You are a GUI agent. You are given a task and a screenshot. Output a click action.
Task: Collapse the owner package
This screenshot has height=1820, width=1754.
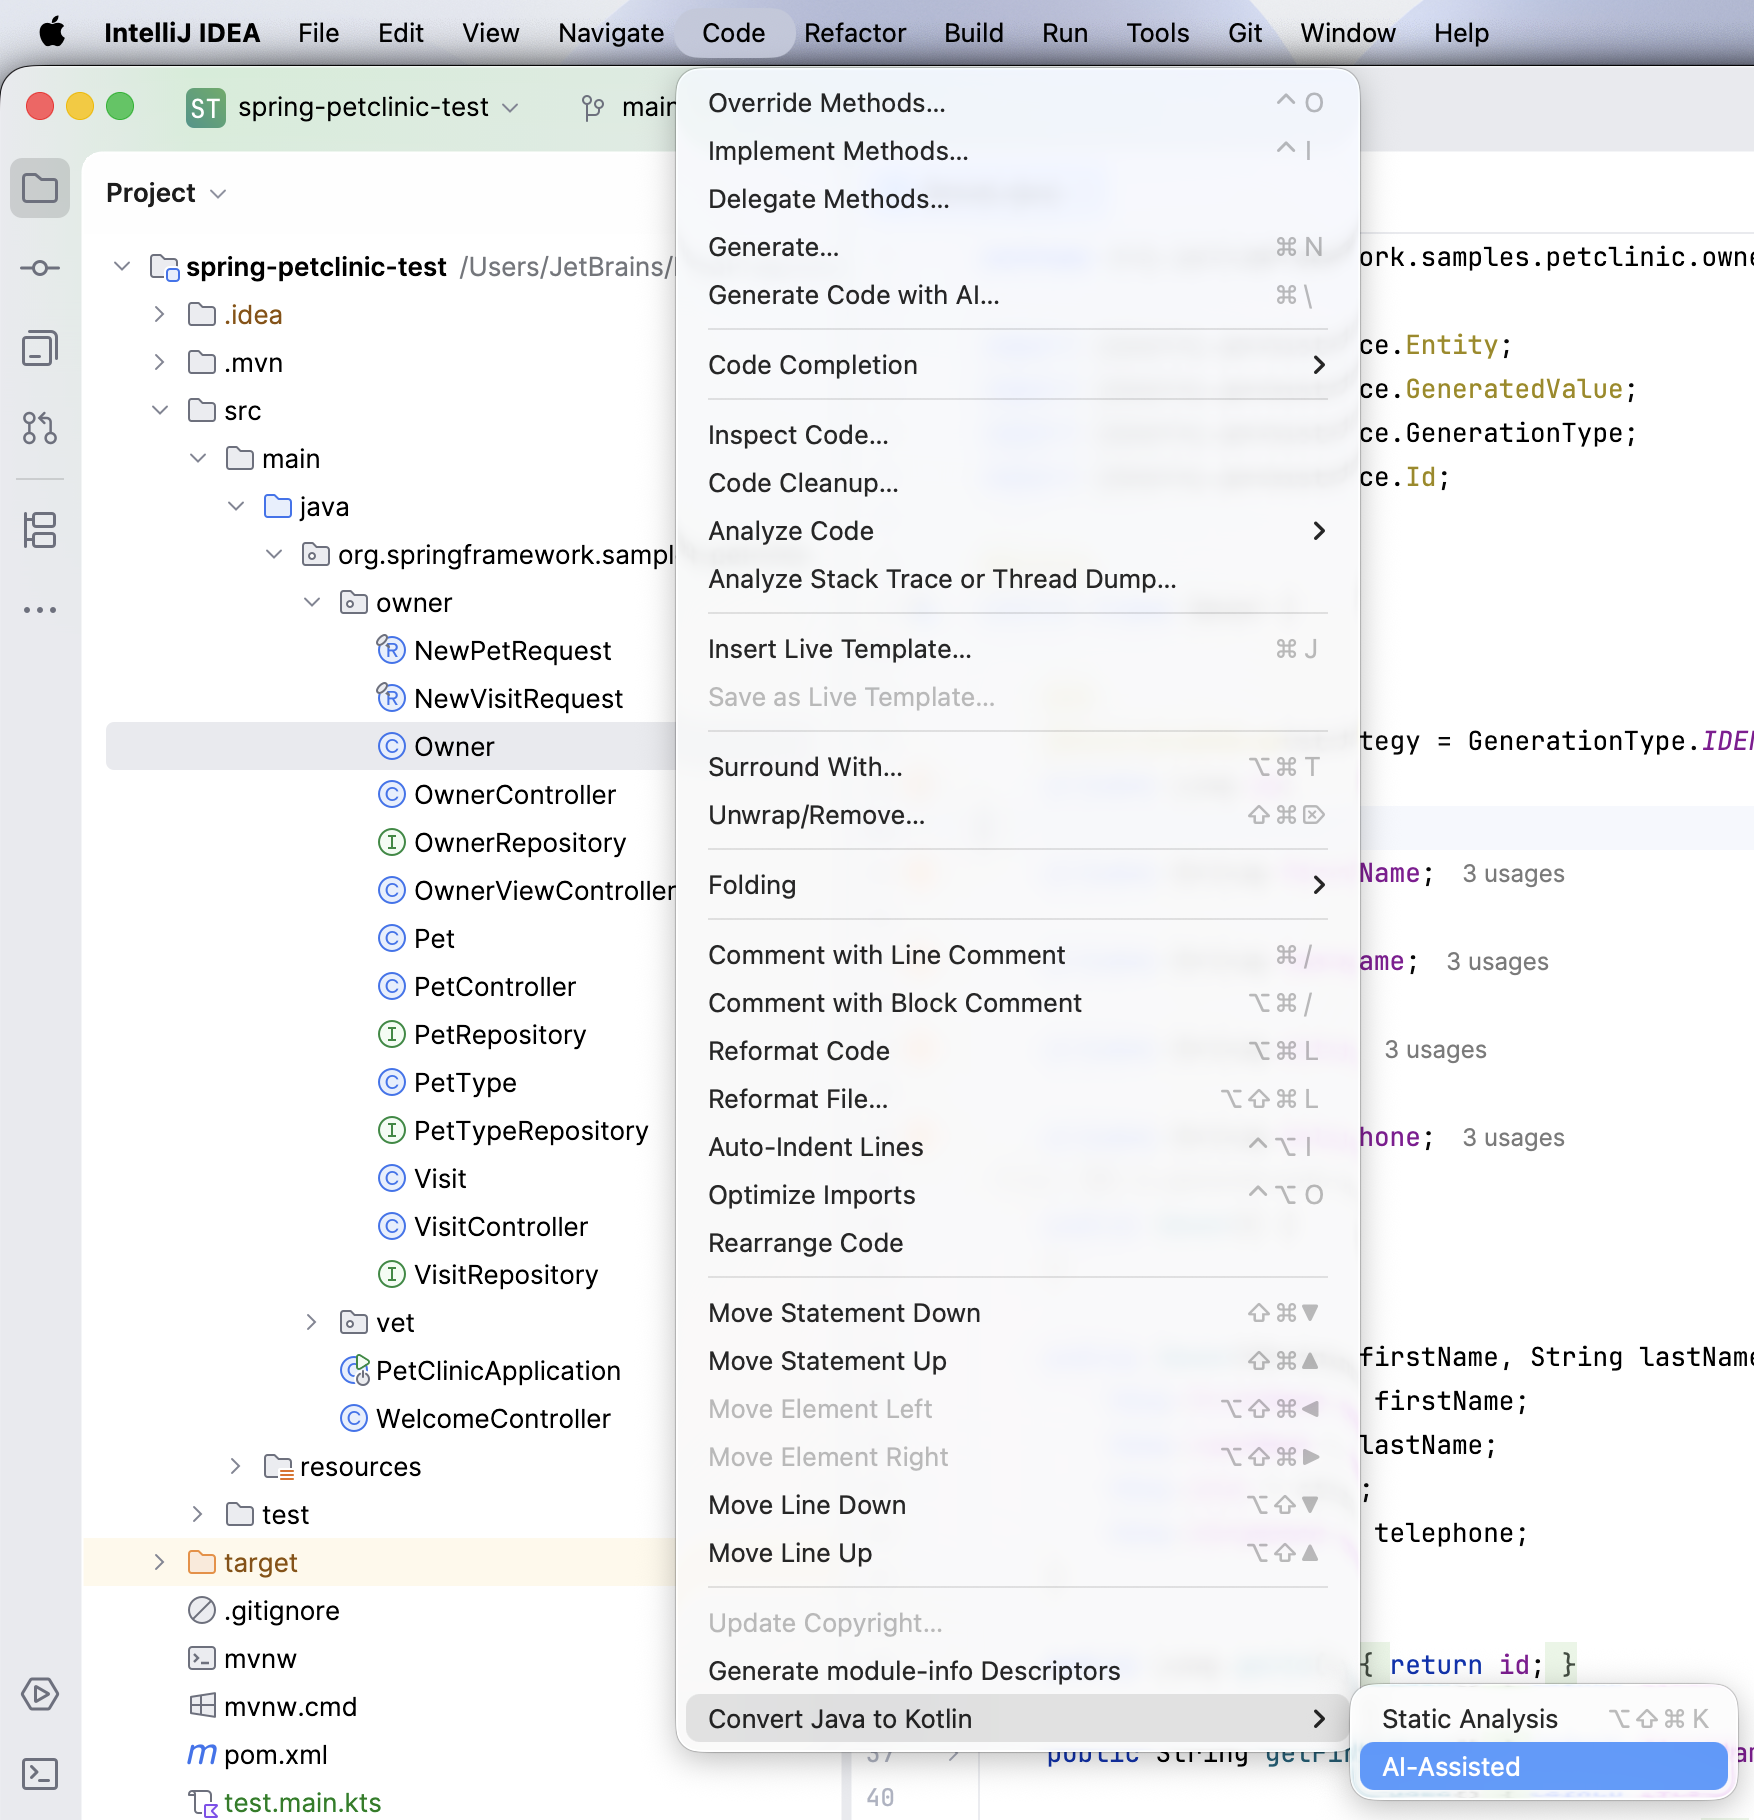pos(311,603)
